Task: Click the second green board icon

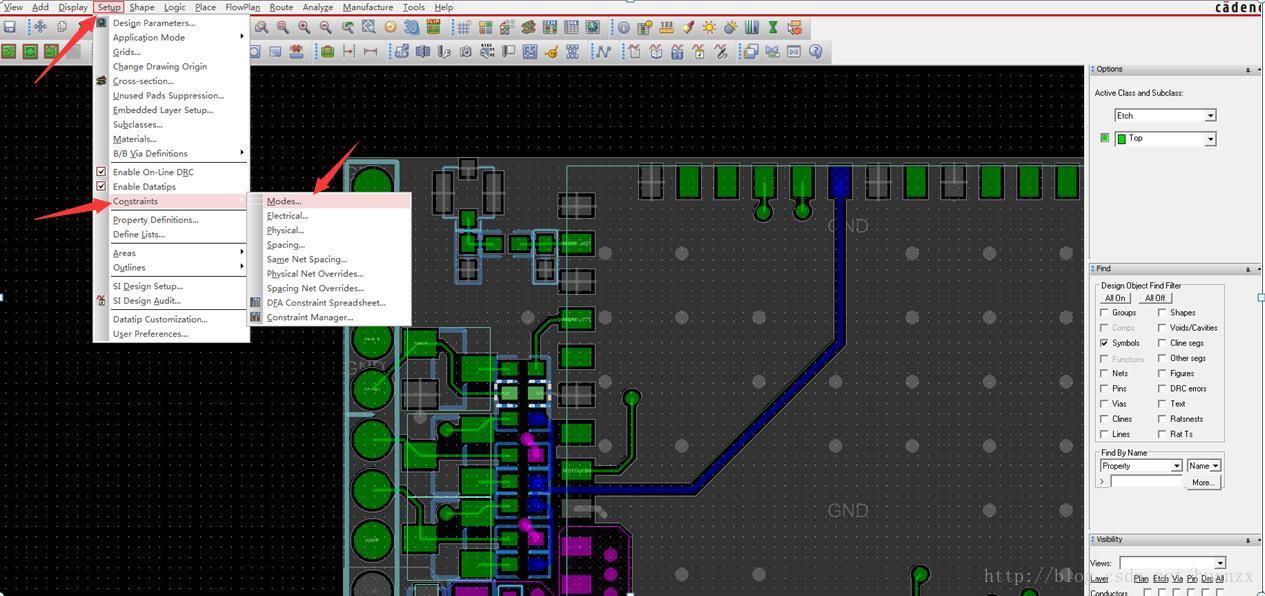Action: click(x=31, y=51)
